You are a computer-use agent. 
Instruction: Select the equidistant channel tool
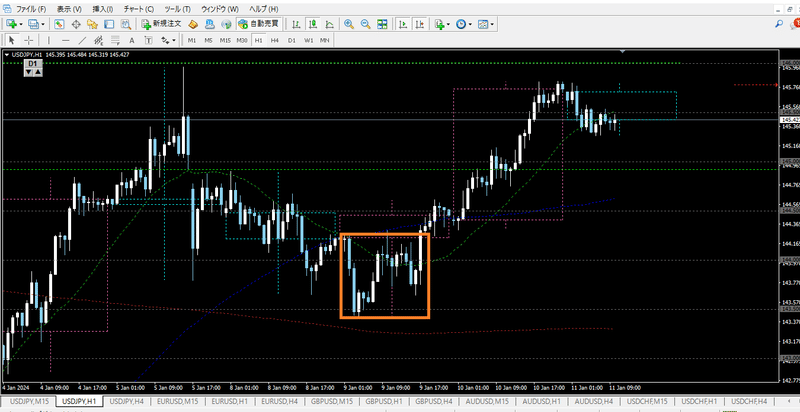coord(99,40)
